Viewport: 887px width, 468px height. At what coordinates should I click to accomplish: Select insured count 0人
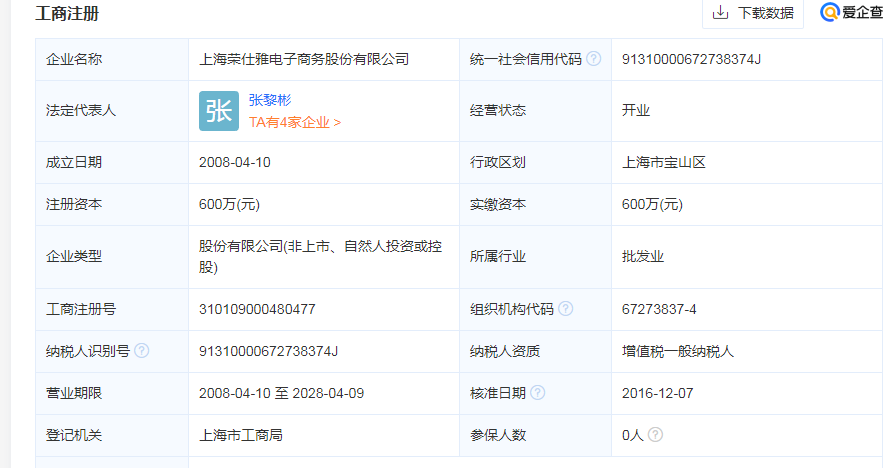(632, 435)
